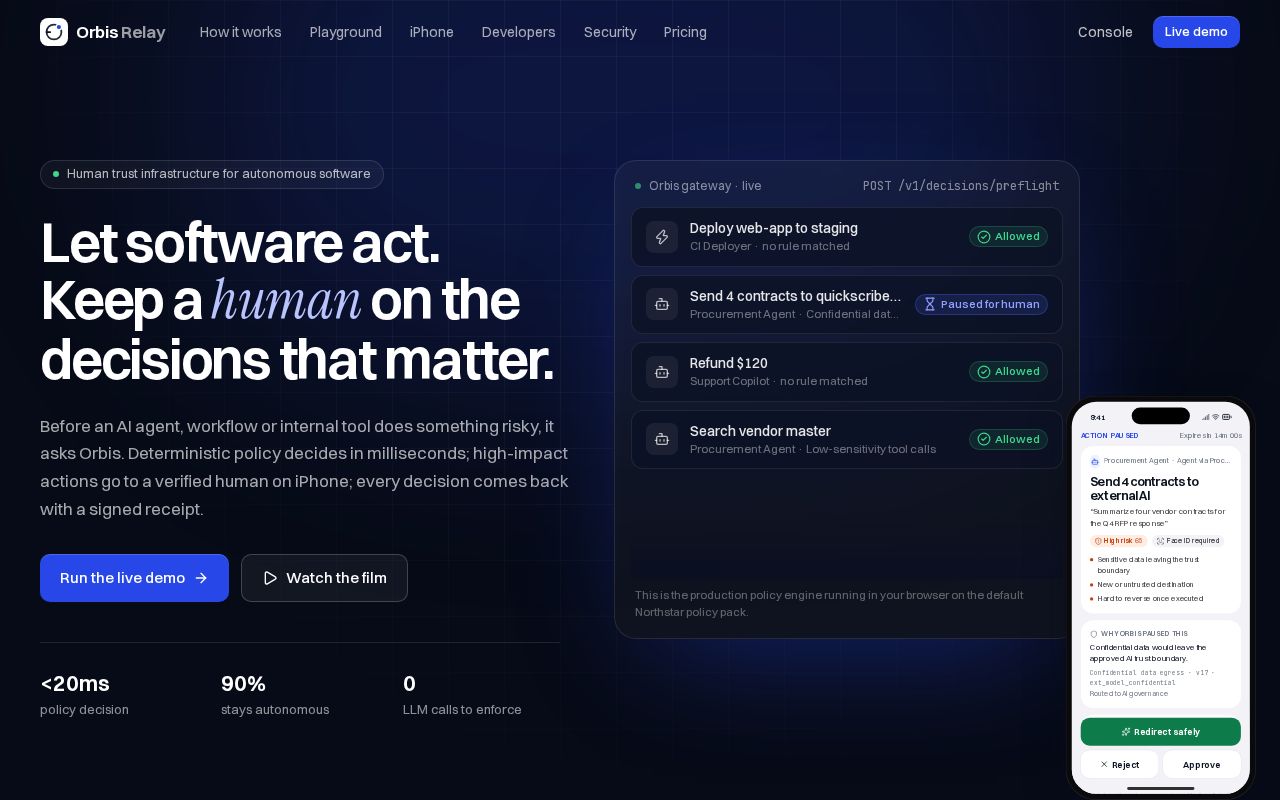This screenshot has height=800, width=1280.
Task: Click the <20ms policy decision stat
Action: (85, 695)
